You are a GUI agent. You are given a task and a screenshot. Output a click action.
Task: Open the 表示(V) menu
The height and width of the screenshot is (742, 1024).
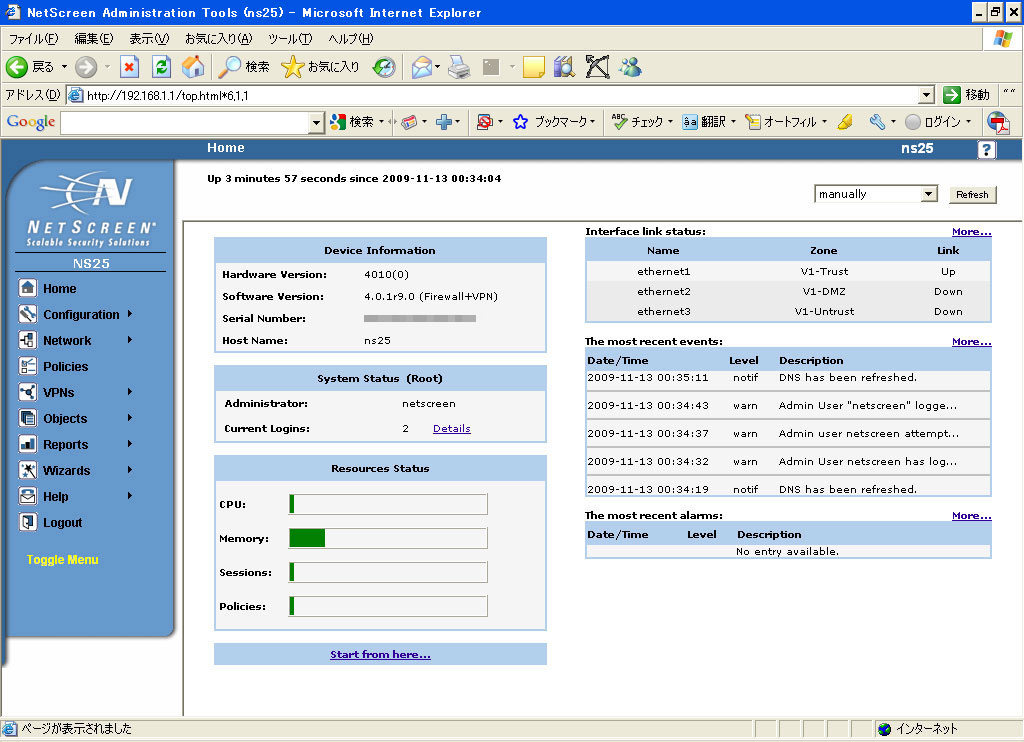coord(149,39)
